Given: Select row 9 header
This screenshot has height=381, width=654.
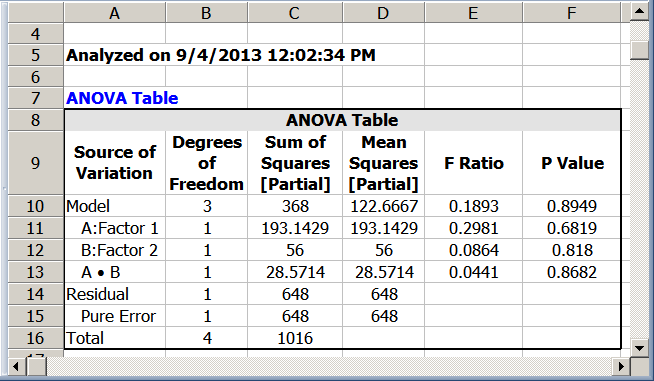Looking at the screenshot, I should [x=35, y=163].
